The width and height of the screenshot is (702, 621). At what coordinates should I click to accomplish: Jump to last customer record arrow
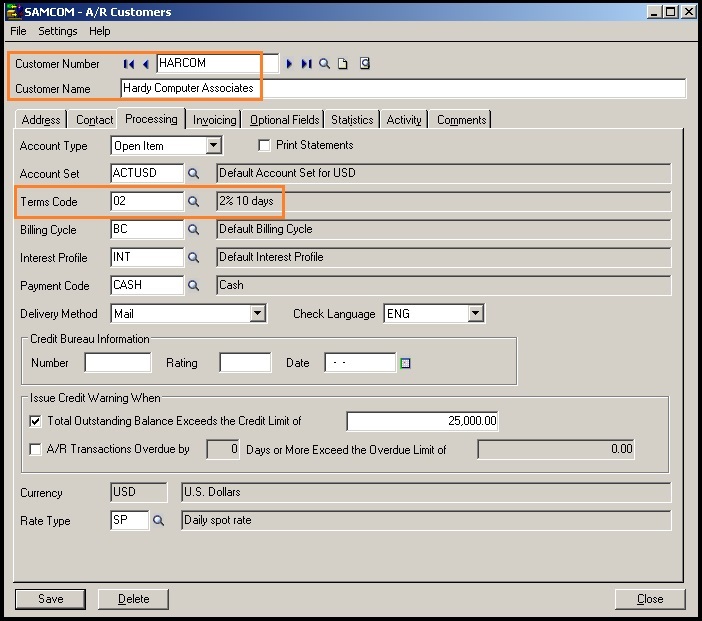point(306,64)
